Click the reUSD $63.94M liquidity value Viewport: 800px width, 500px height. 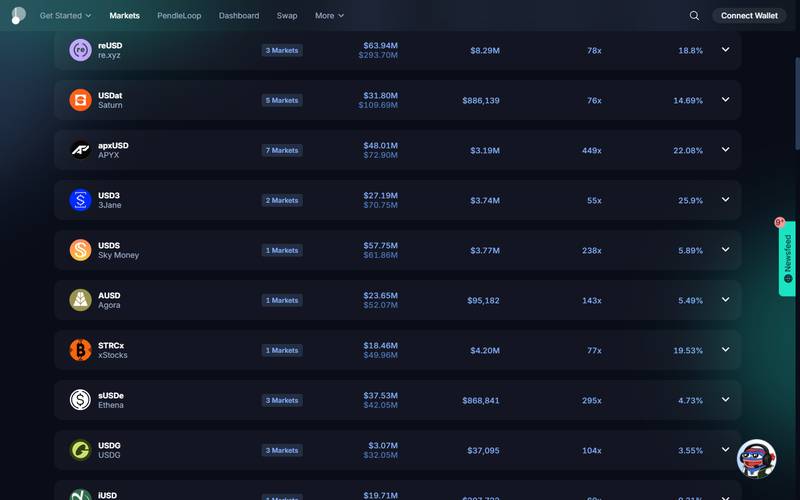381,45
